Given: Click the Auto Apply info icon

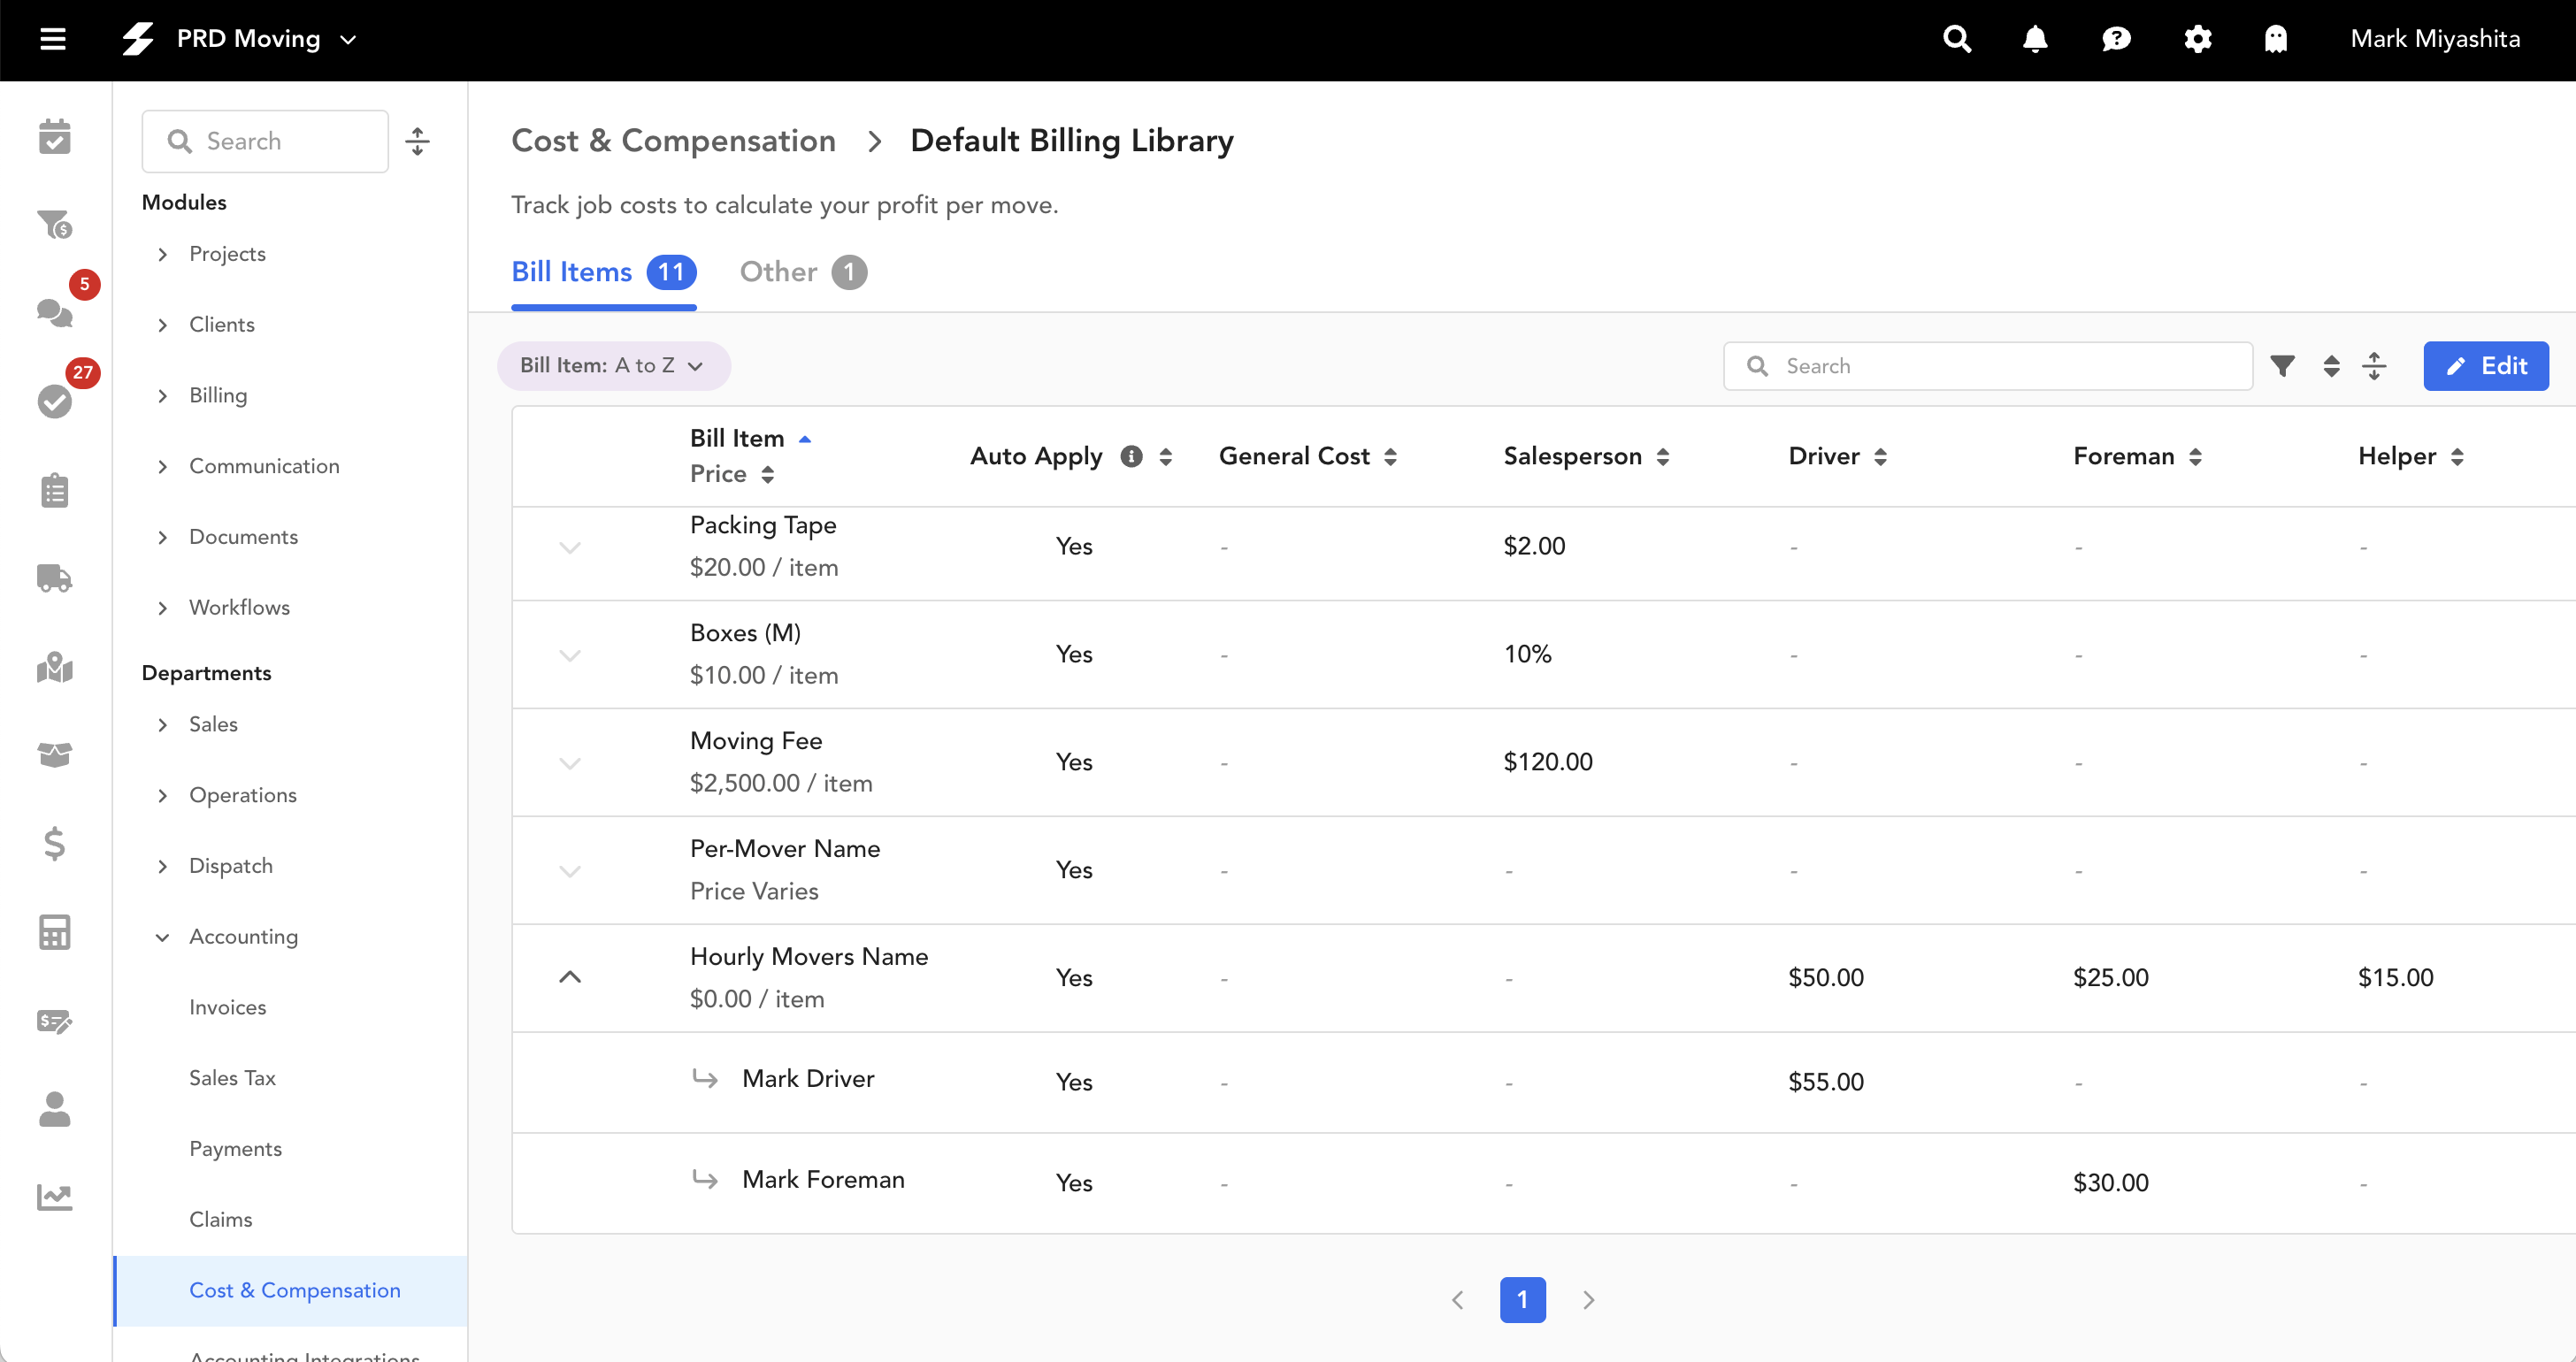Looking at the screenshot, I should click(1131, 456).
